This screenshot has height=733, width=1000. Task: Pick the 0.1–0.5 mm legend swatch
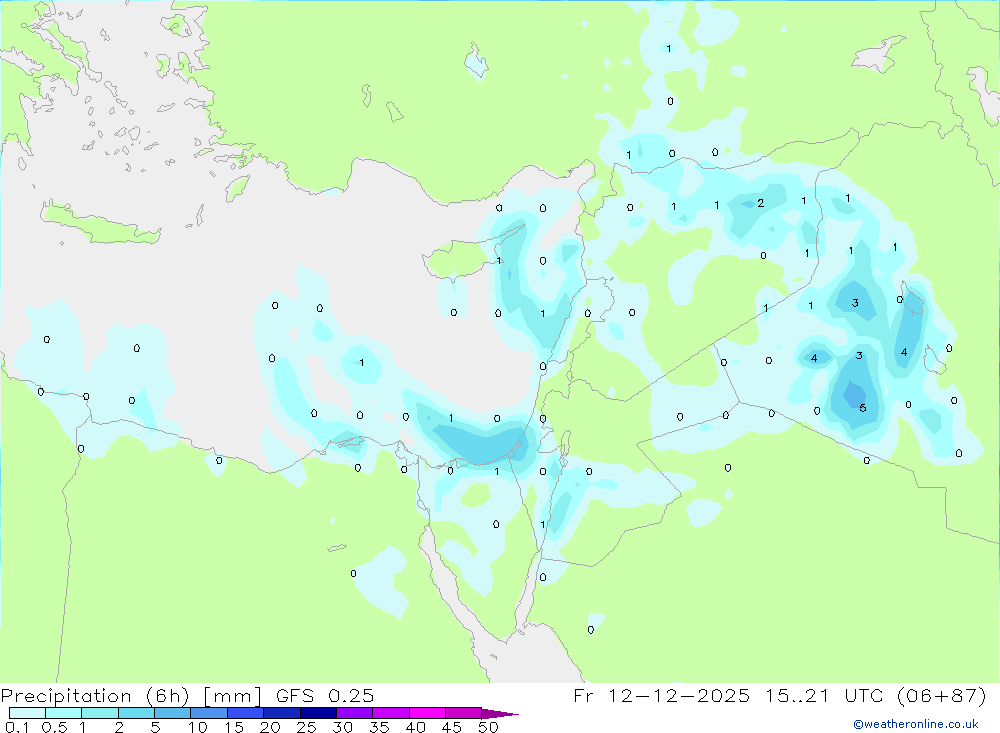tap(27, 713)
